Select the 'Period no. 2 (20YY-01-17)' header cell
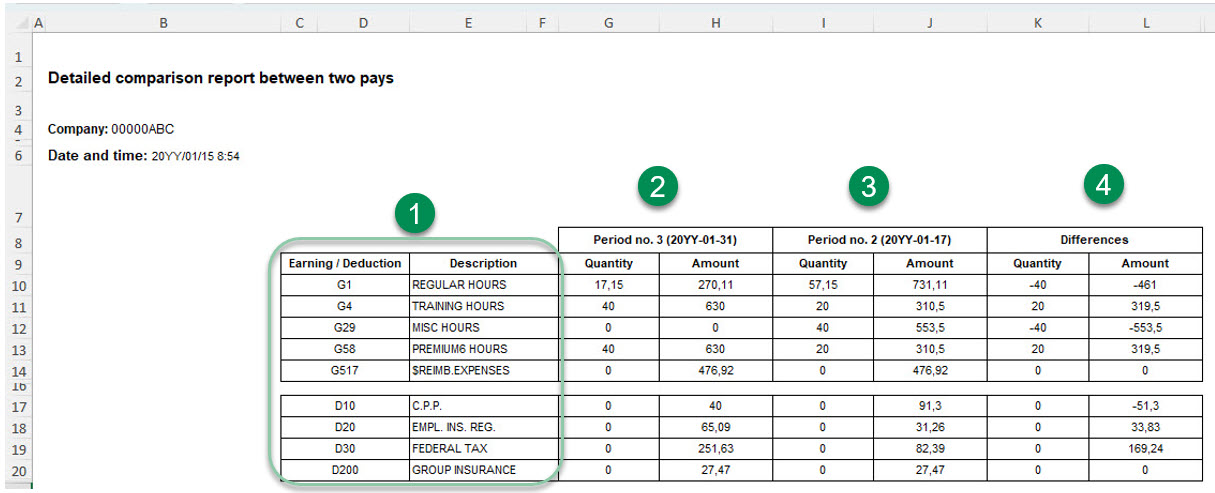Screen dimensions: 1215x493 (x=880, y=240)
